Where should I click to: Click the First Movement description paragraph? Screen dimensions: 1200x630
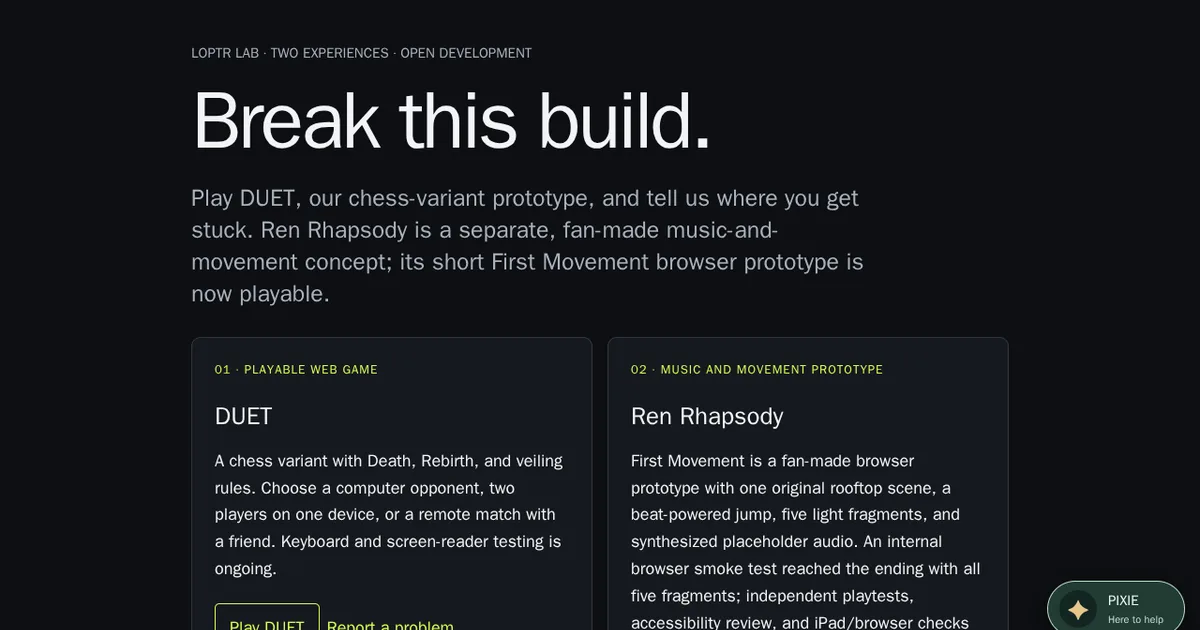806,541
